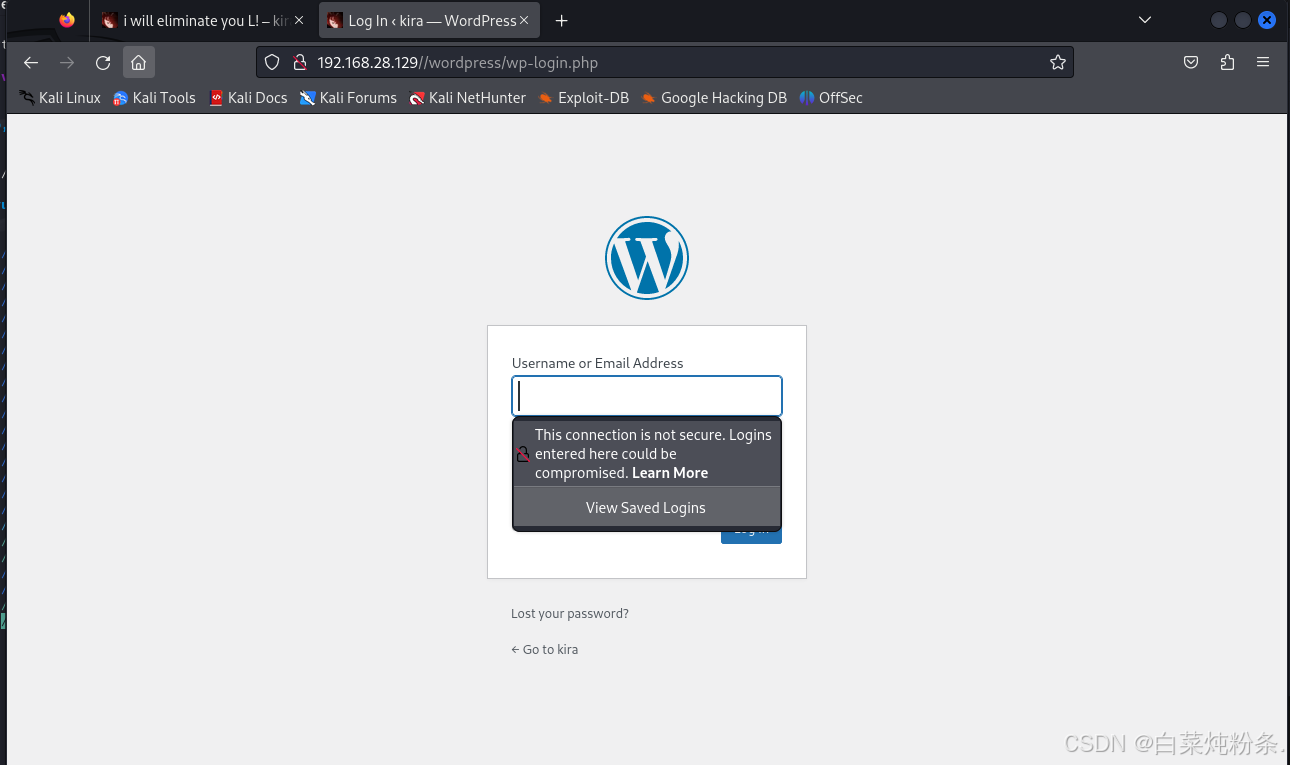This screenshot has height=765, width=1290.
Task: Bookmark this page with the star
Action: click(1058, 62)
